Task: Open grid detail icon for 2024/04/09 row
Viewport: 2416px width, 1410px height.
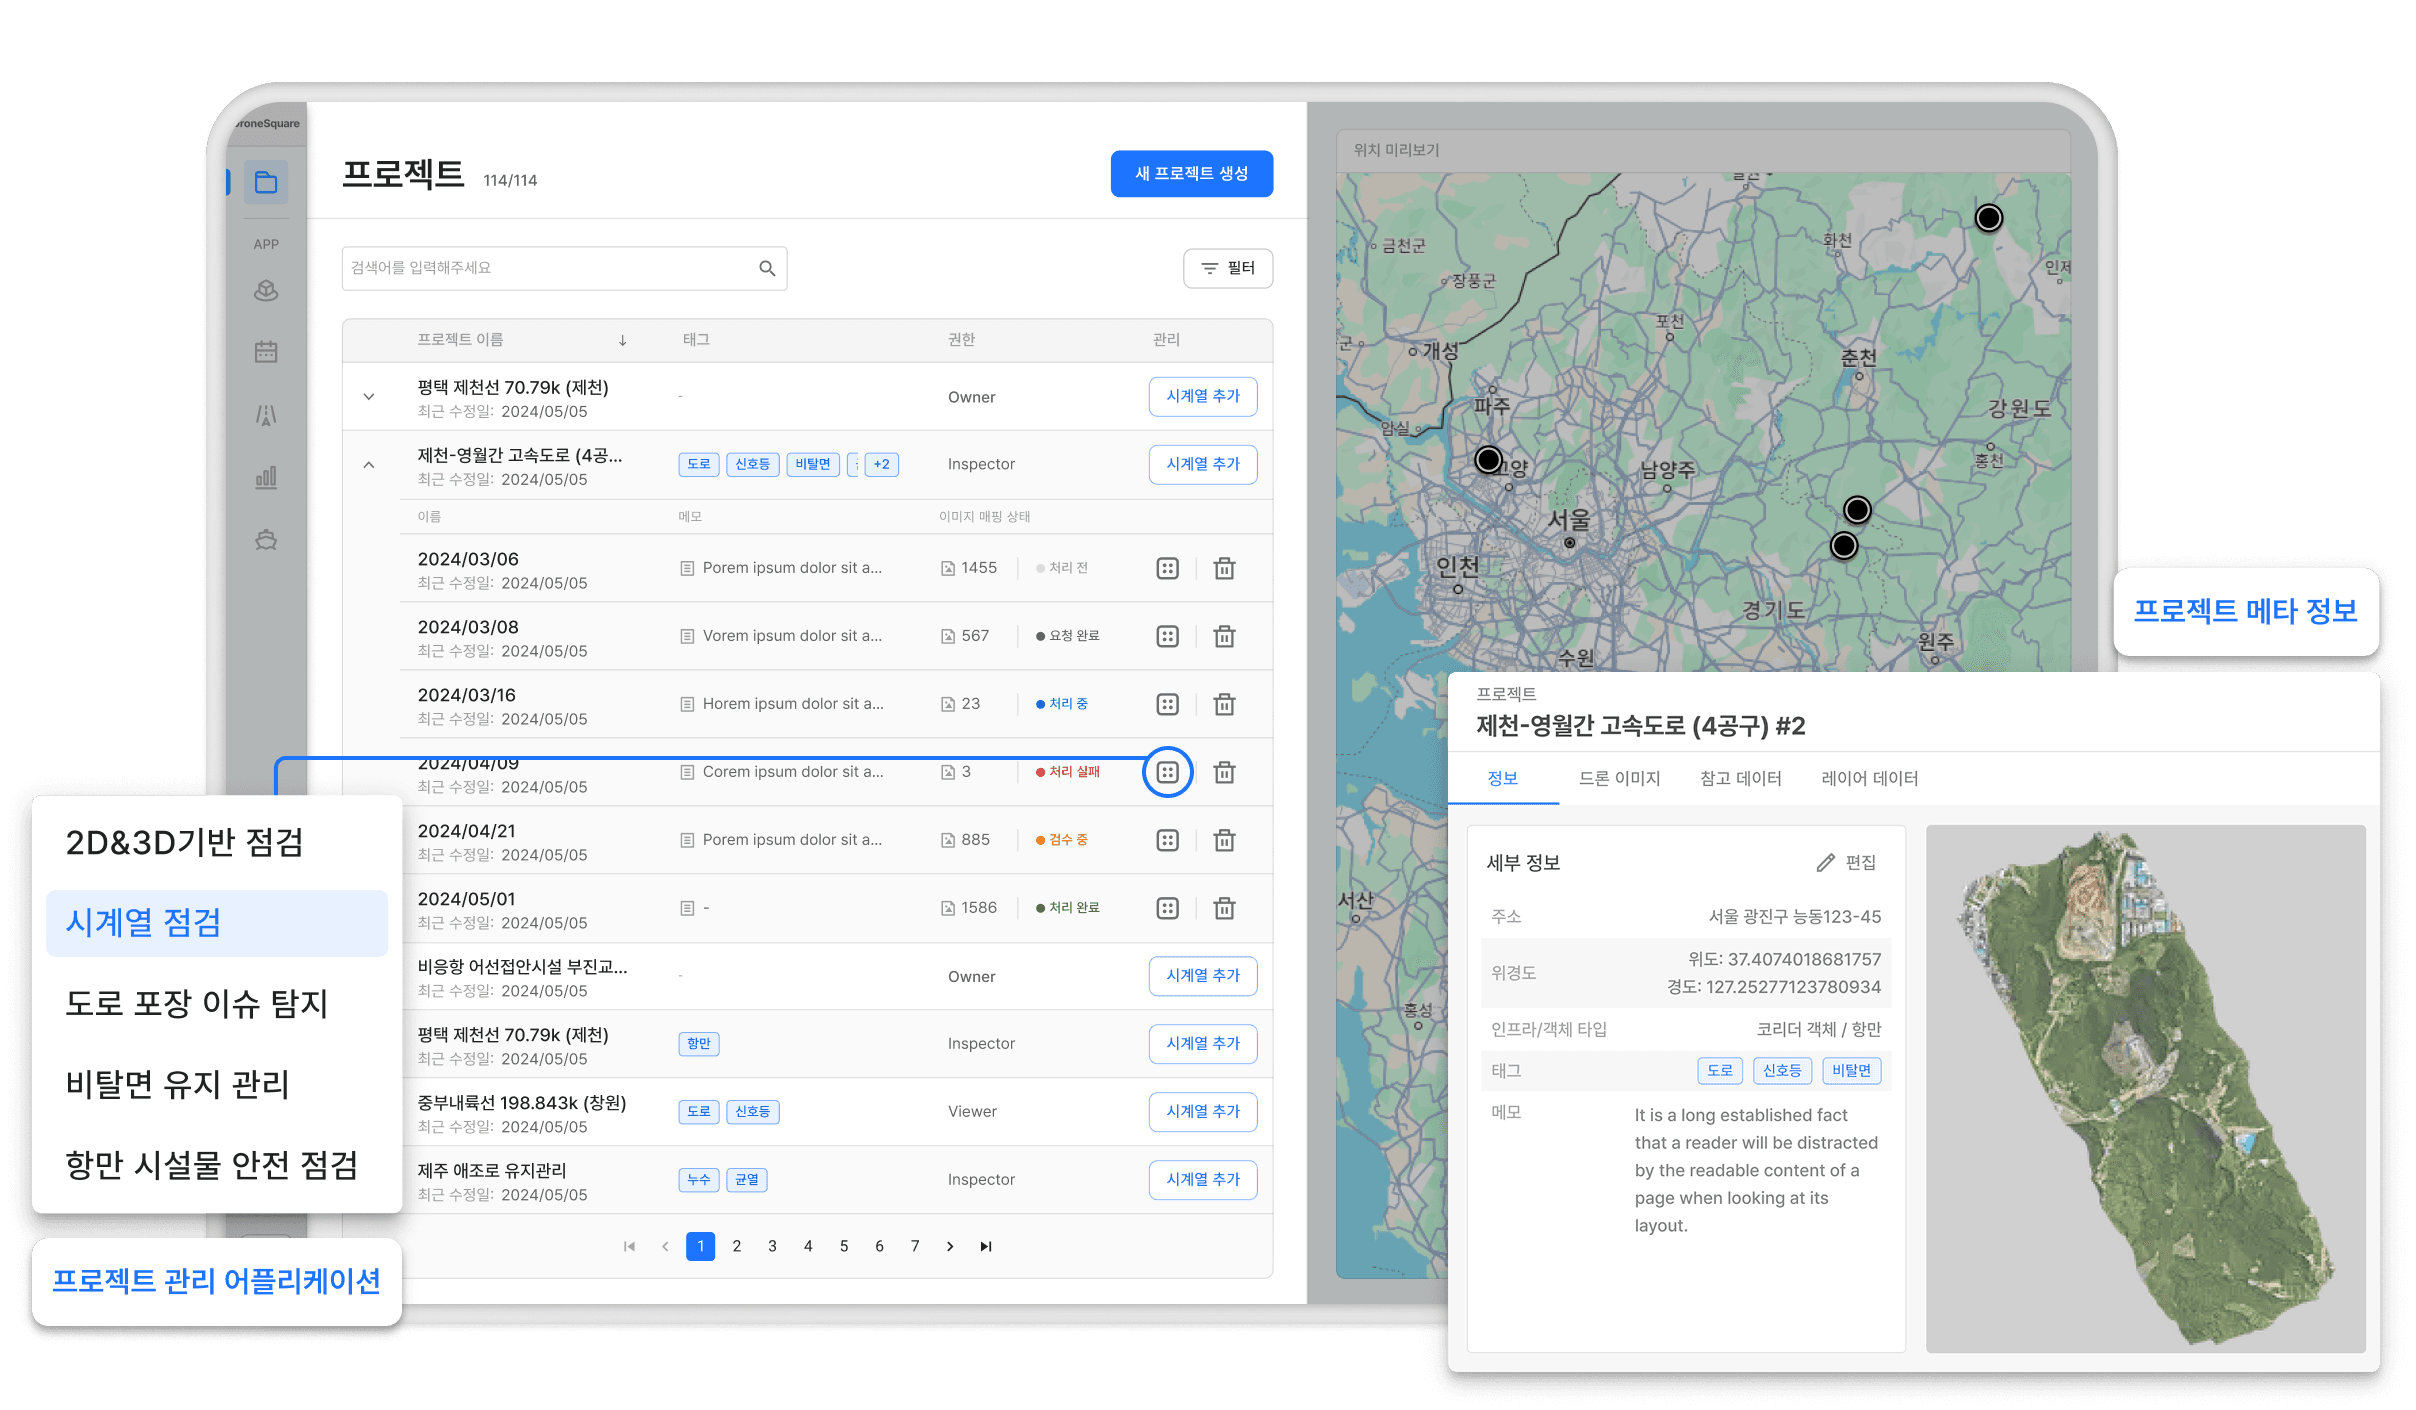Action: [1167, 772]
